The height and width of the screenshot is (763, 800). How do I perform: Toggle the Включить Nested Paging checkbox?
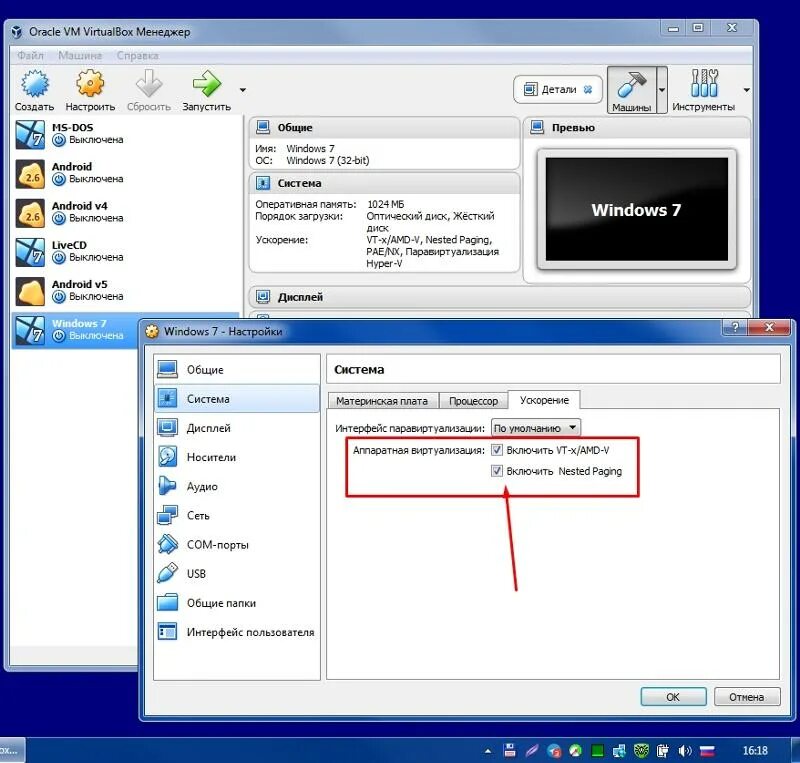[496, 471]
